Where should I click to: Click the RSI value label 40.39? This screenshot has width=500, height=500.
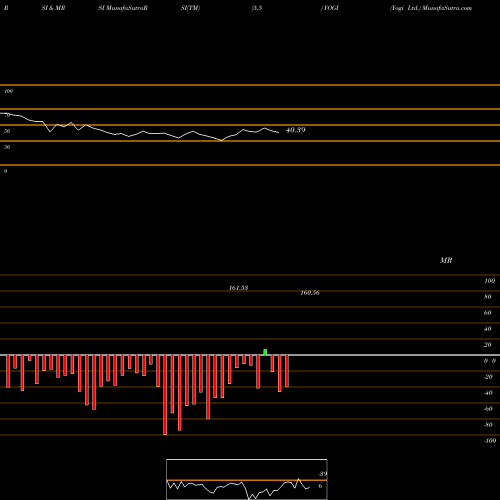point(296,130)
